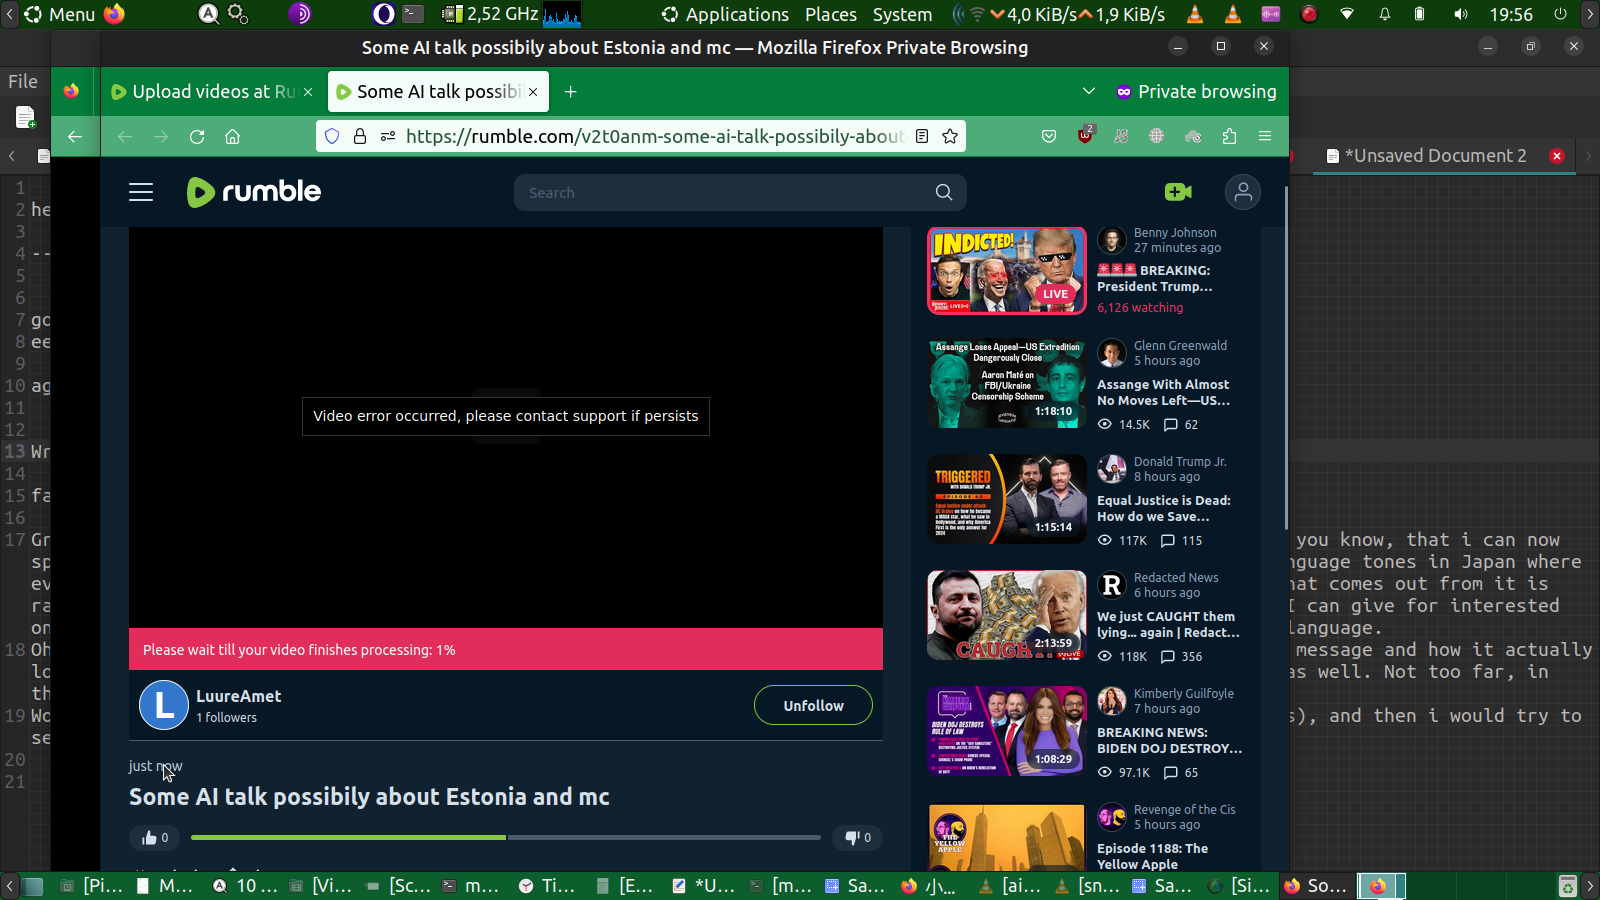Viewport: 1600px width, 900px height.
Task: Open the Rumble hamburger menu
Action: 141,192
